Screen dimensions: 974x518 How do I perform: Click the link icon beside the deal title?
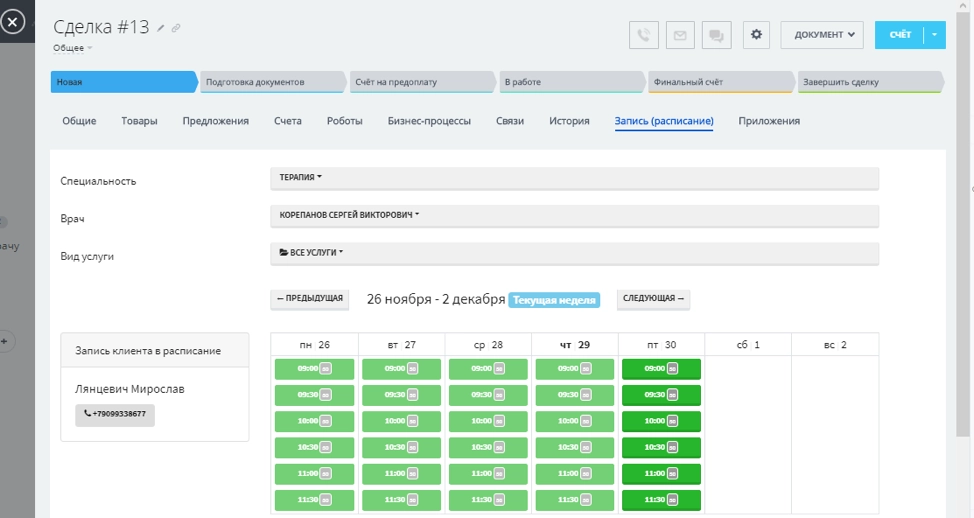point(176,28)
